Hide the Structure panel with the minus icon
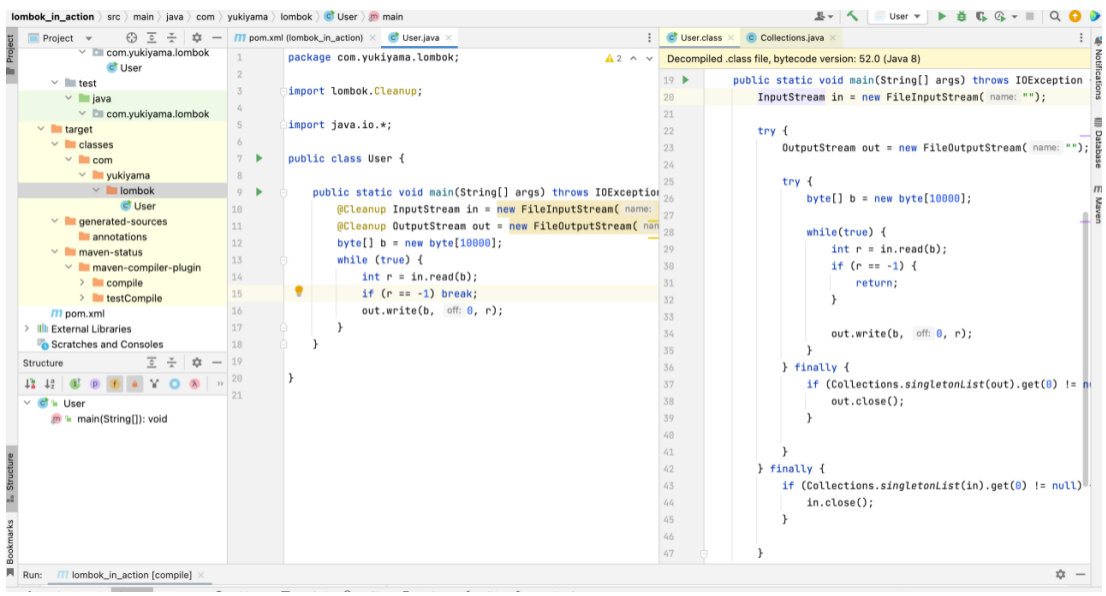Screen dimensions: 1106x596 coord(217,363)
